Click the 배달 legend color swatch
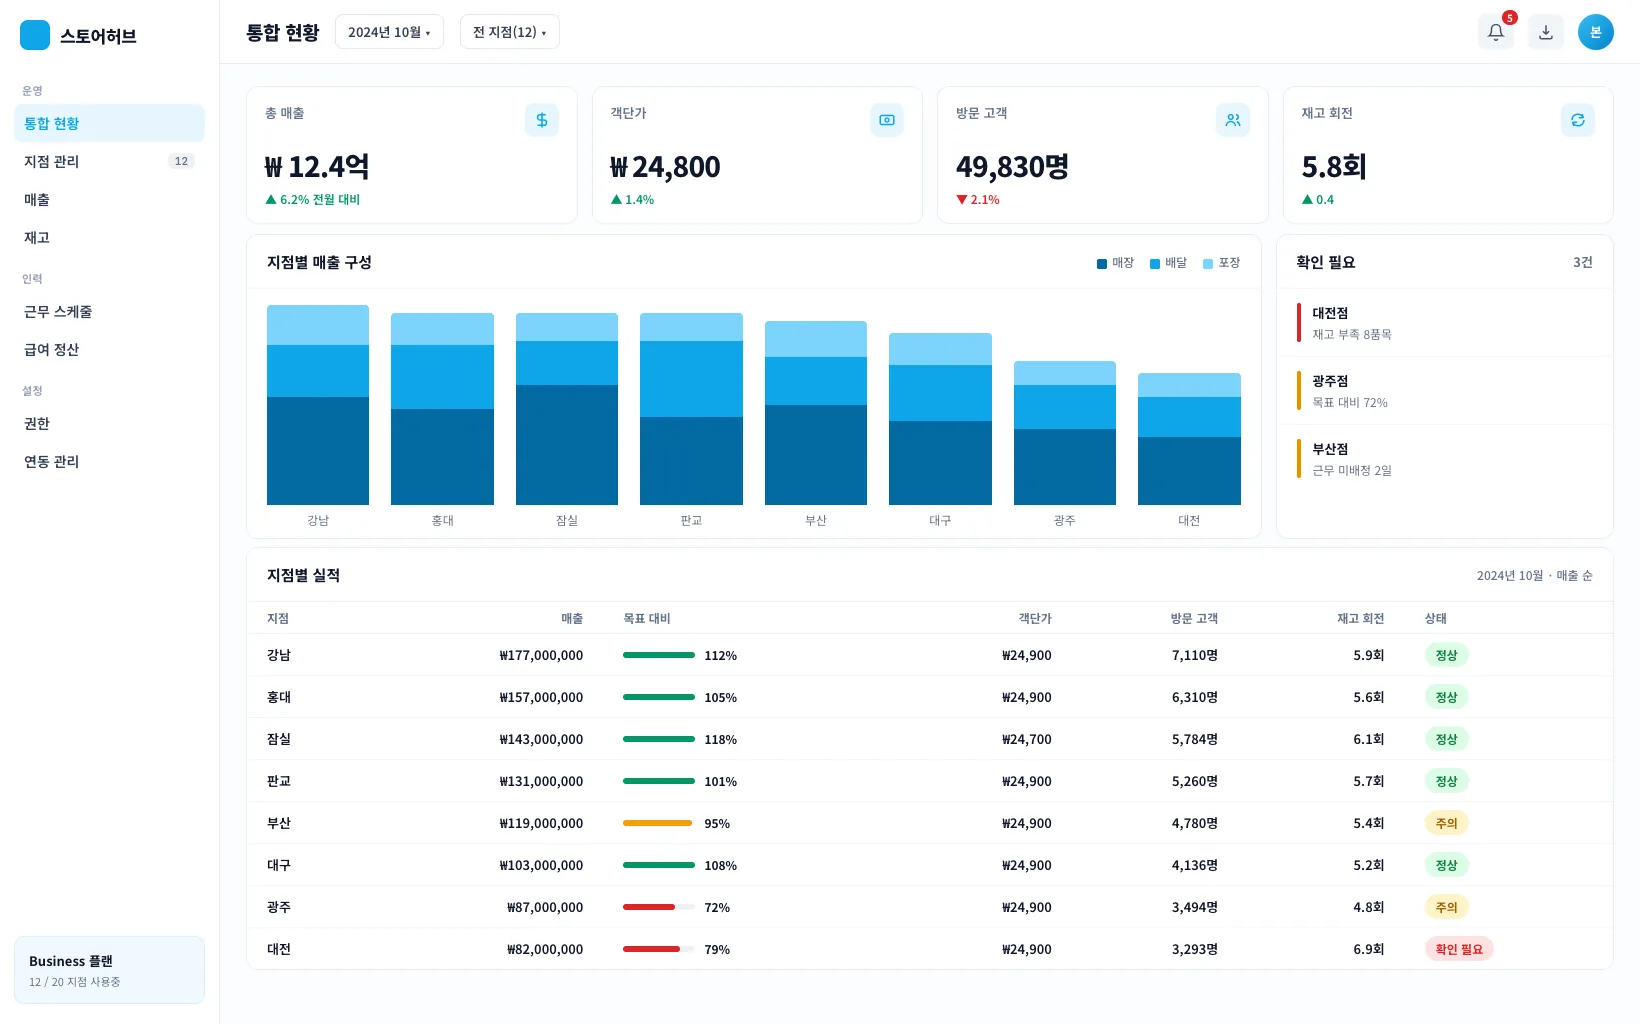The height and width of the screenshot is (1024, 1640). 1155,264
